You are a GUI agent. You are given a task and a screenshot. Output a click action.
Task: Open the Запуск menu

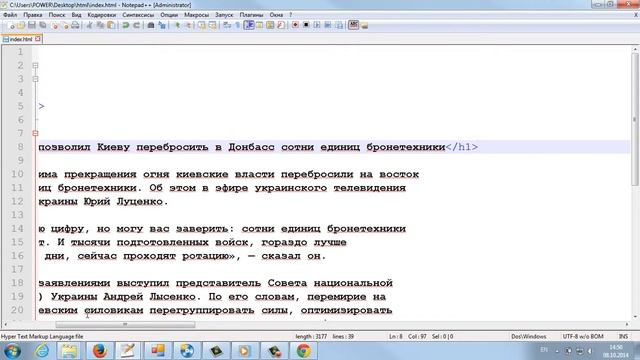click(224, 15)
